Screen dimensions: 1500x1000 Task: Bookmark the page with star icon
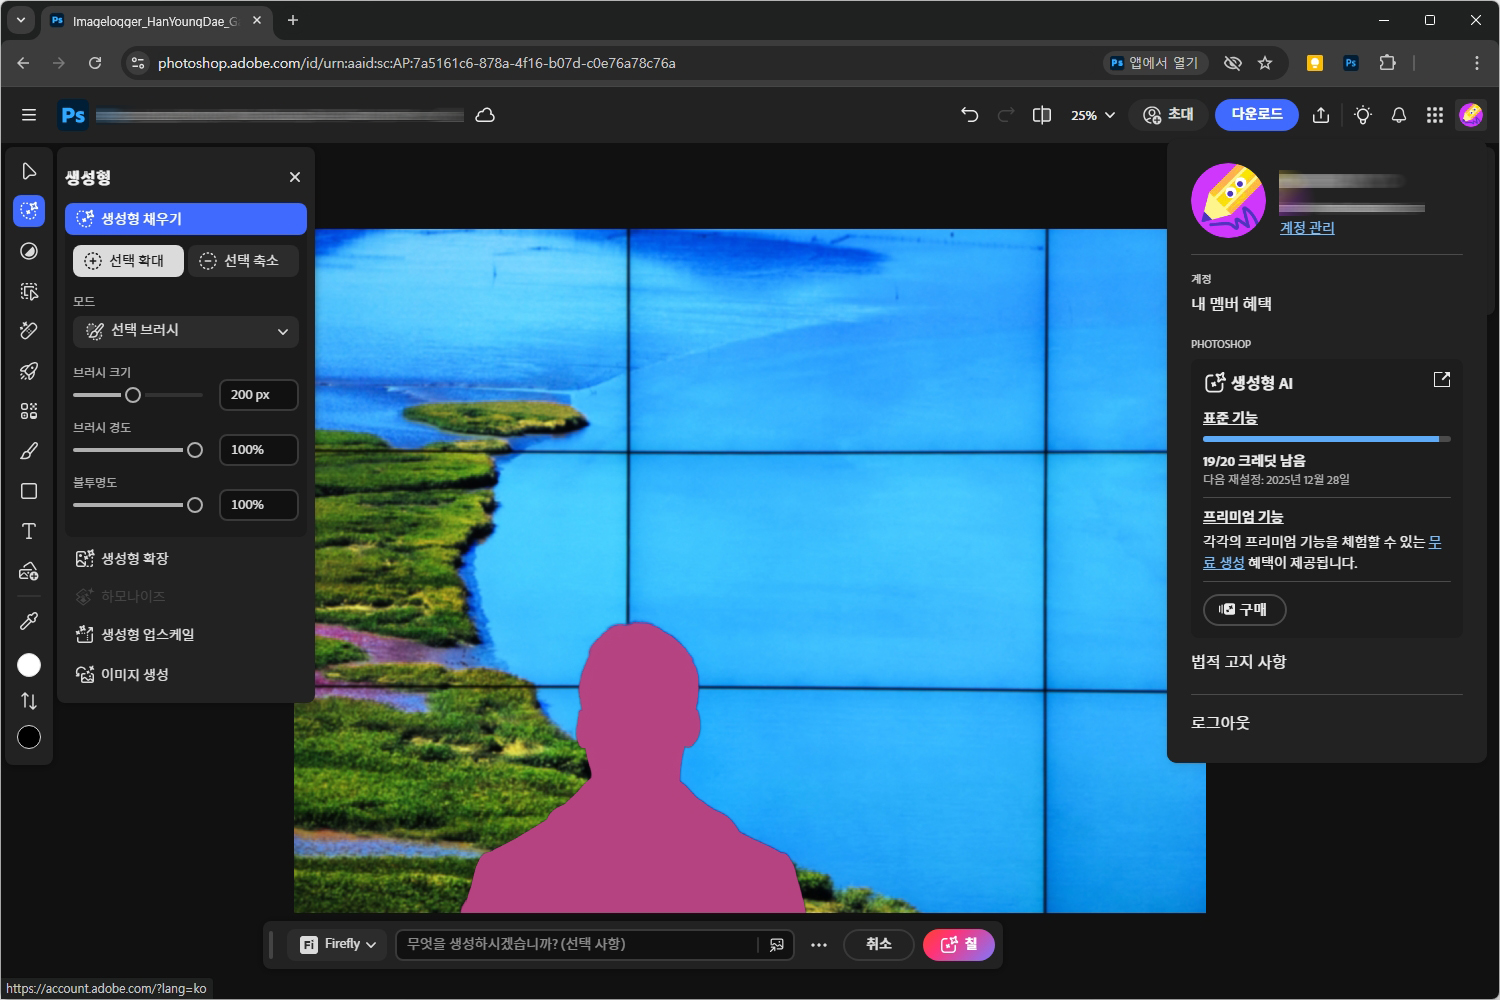click(1265, 63)
